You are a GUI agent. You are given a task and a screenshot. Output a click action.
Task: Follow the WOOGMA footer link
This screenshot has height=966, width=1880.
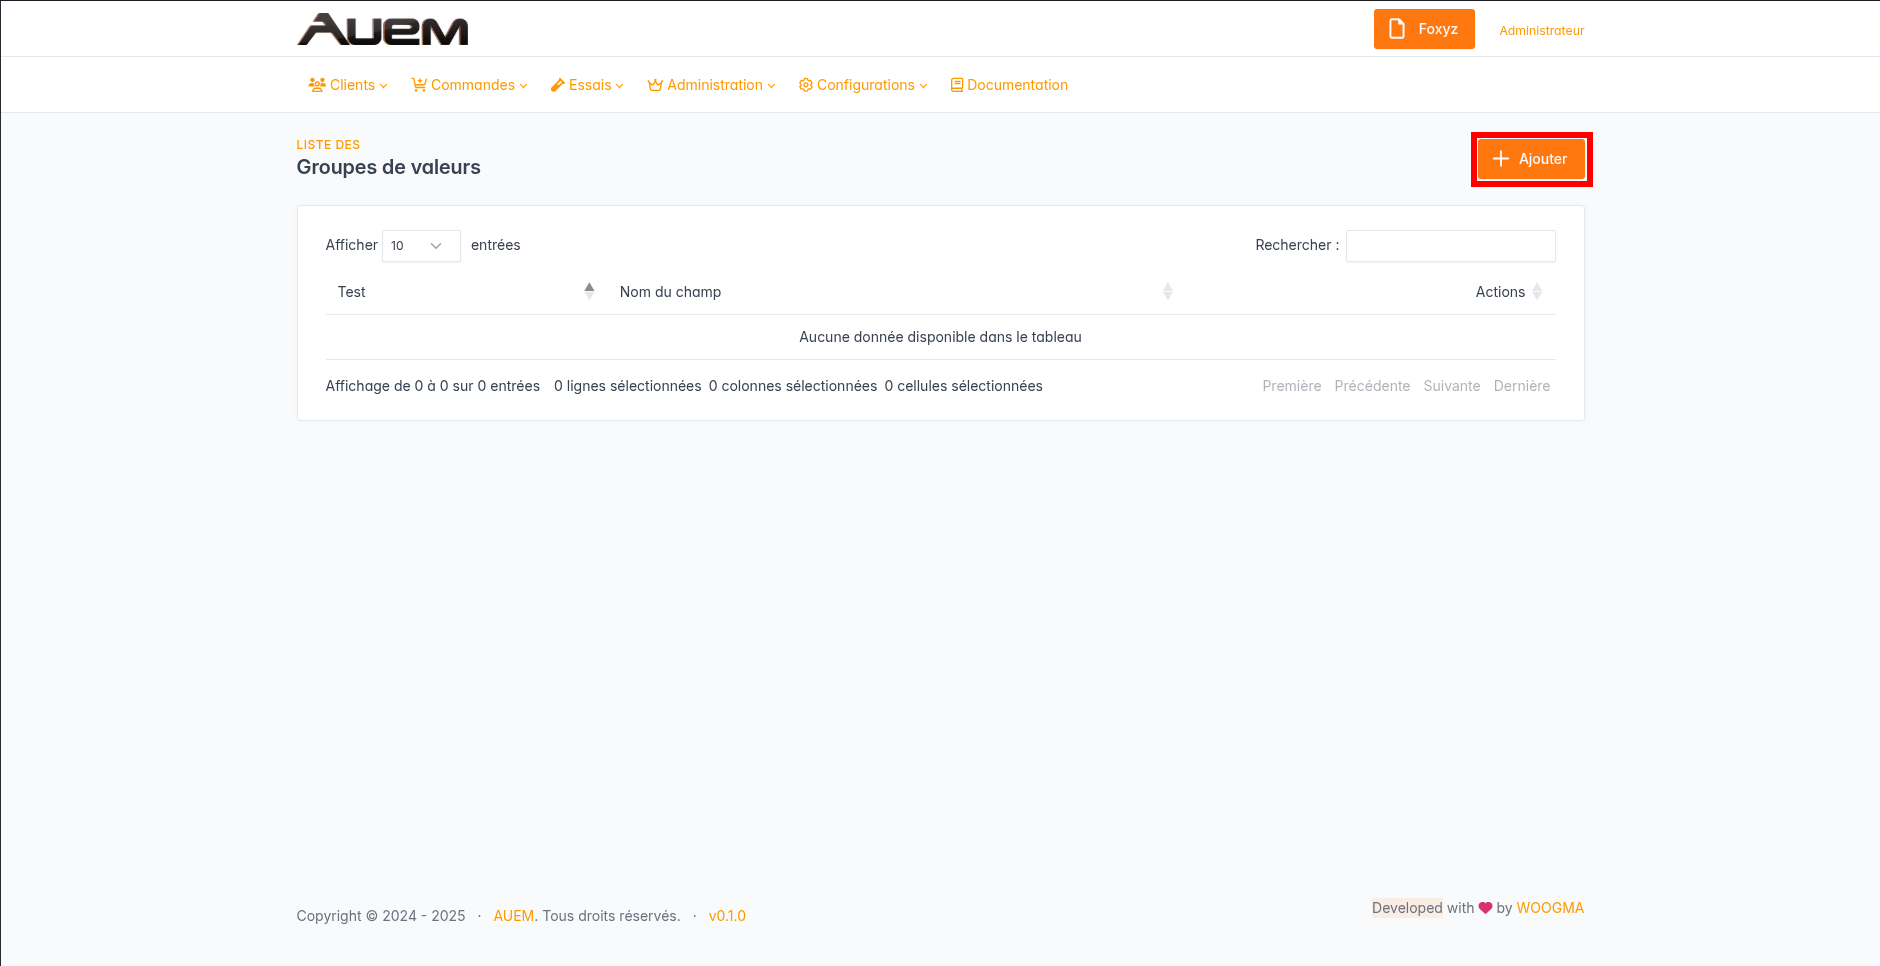(x=1550, y=908)
